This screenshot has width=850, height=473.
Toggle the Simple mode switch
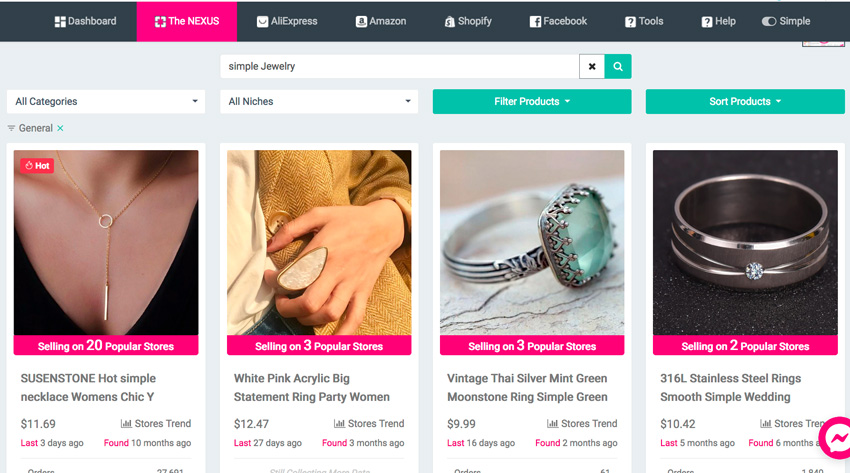coord(769,21)
